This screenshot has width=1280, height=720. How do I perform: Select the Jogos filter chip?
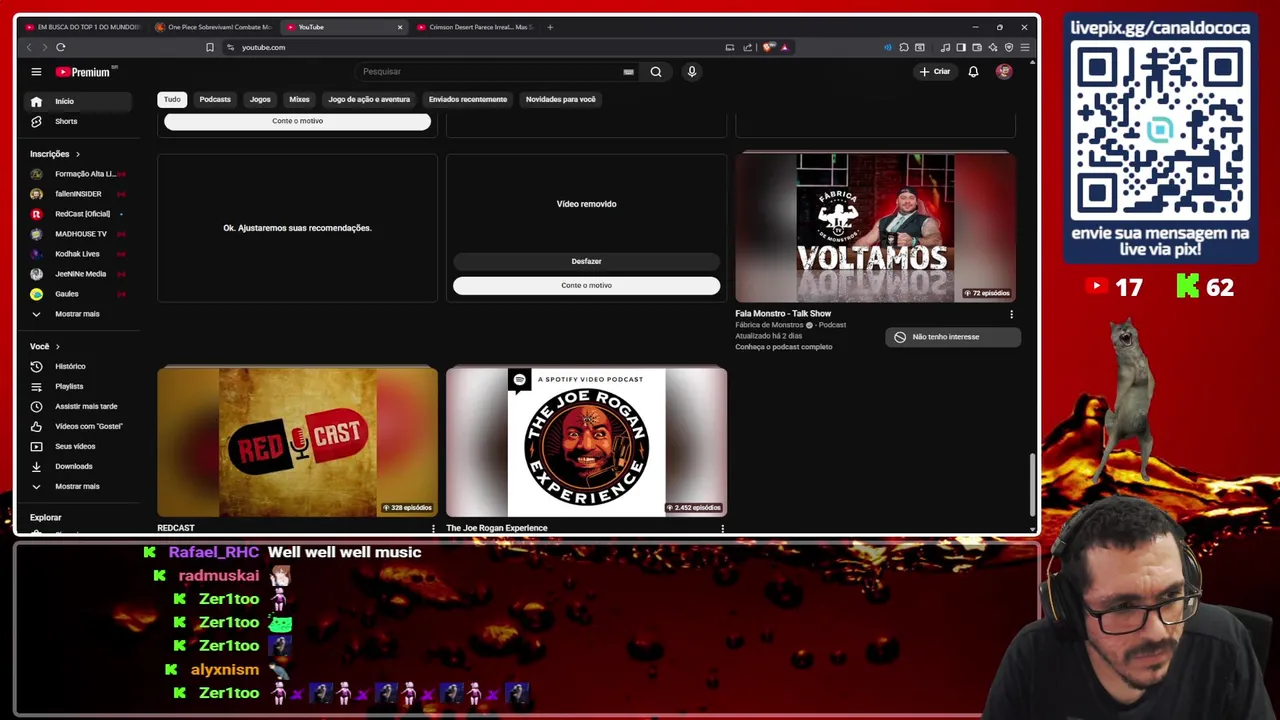coord(260,99)
